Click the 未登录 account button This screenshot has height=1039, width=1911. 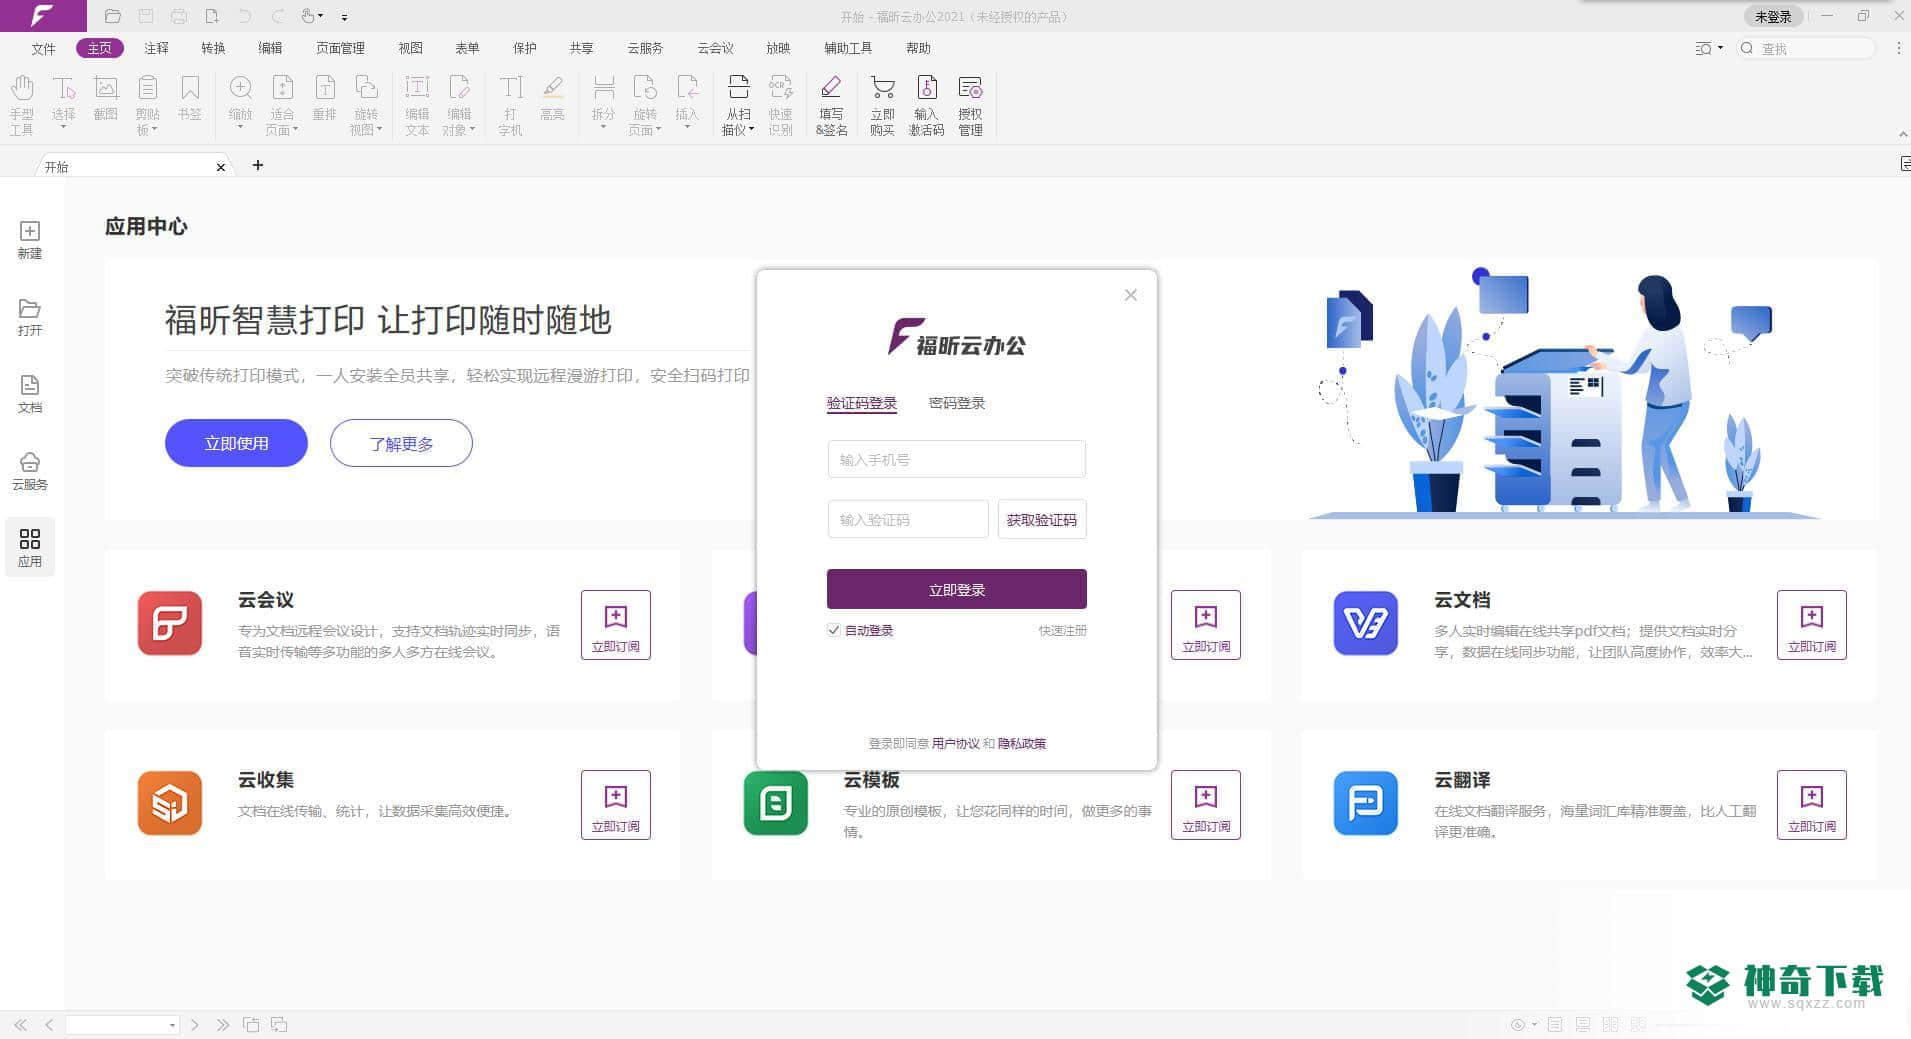tap(1773, 16)
